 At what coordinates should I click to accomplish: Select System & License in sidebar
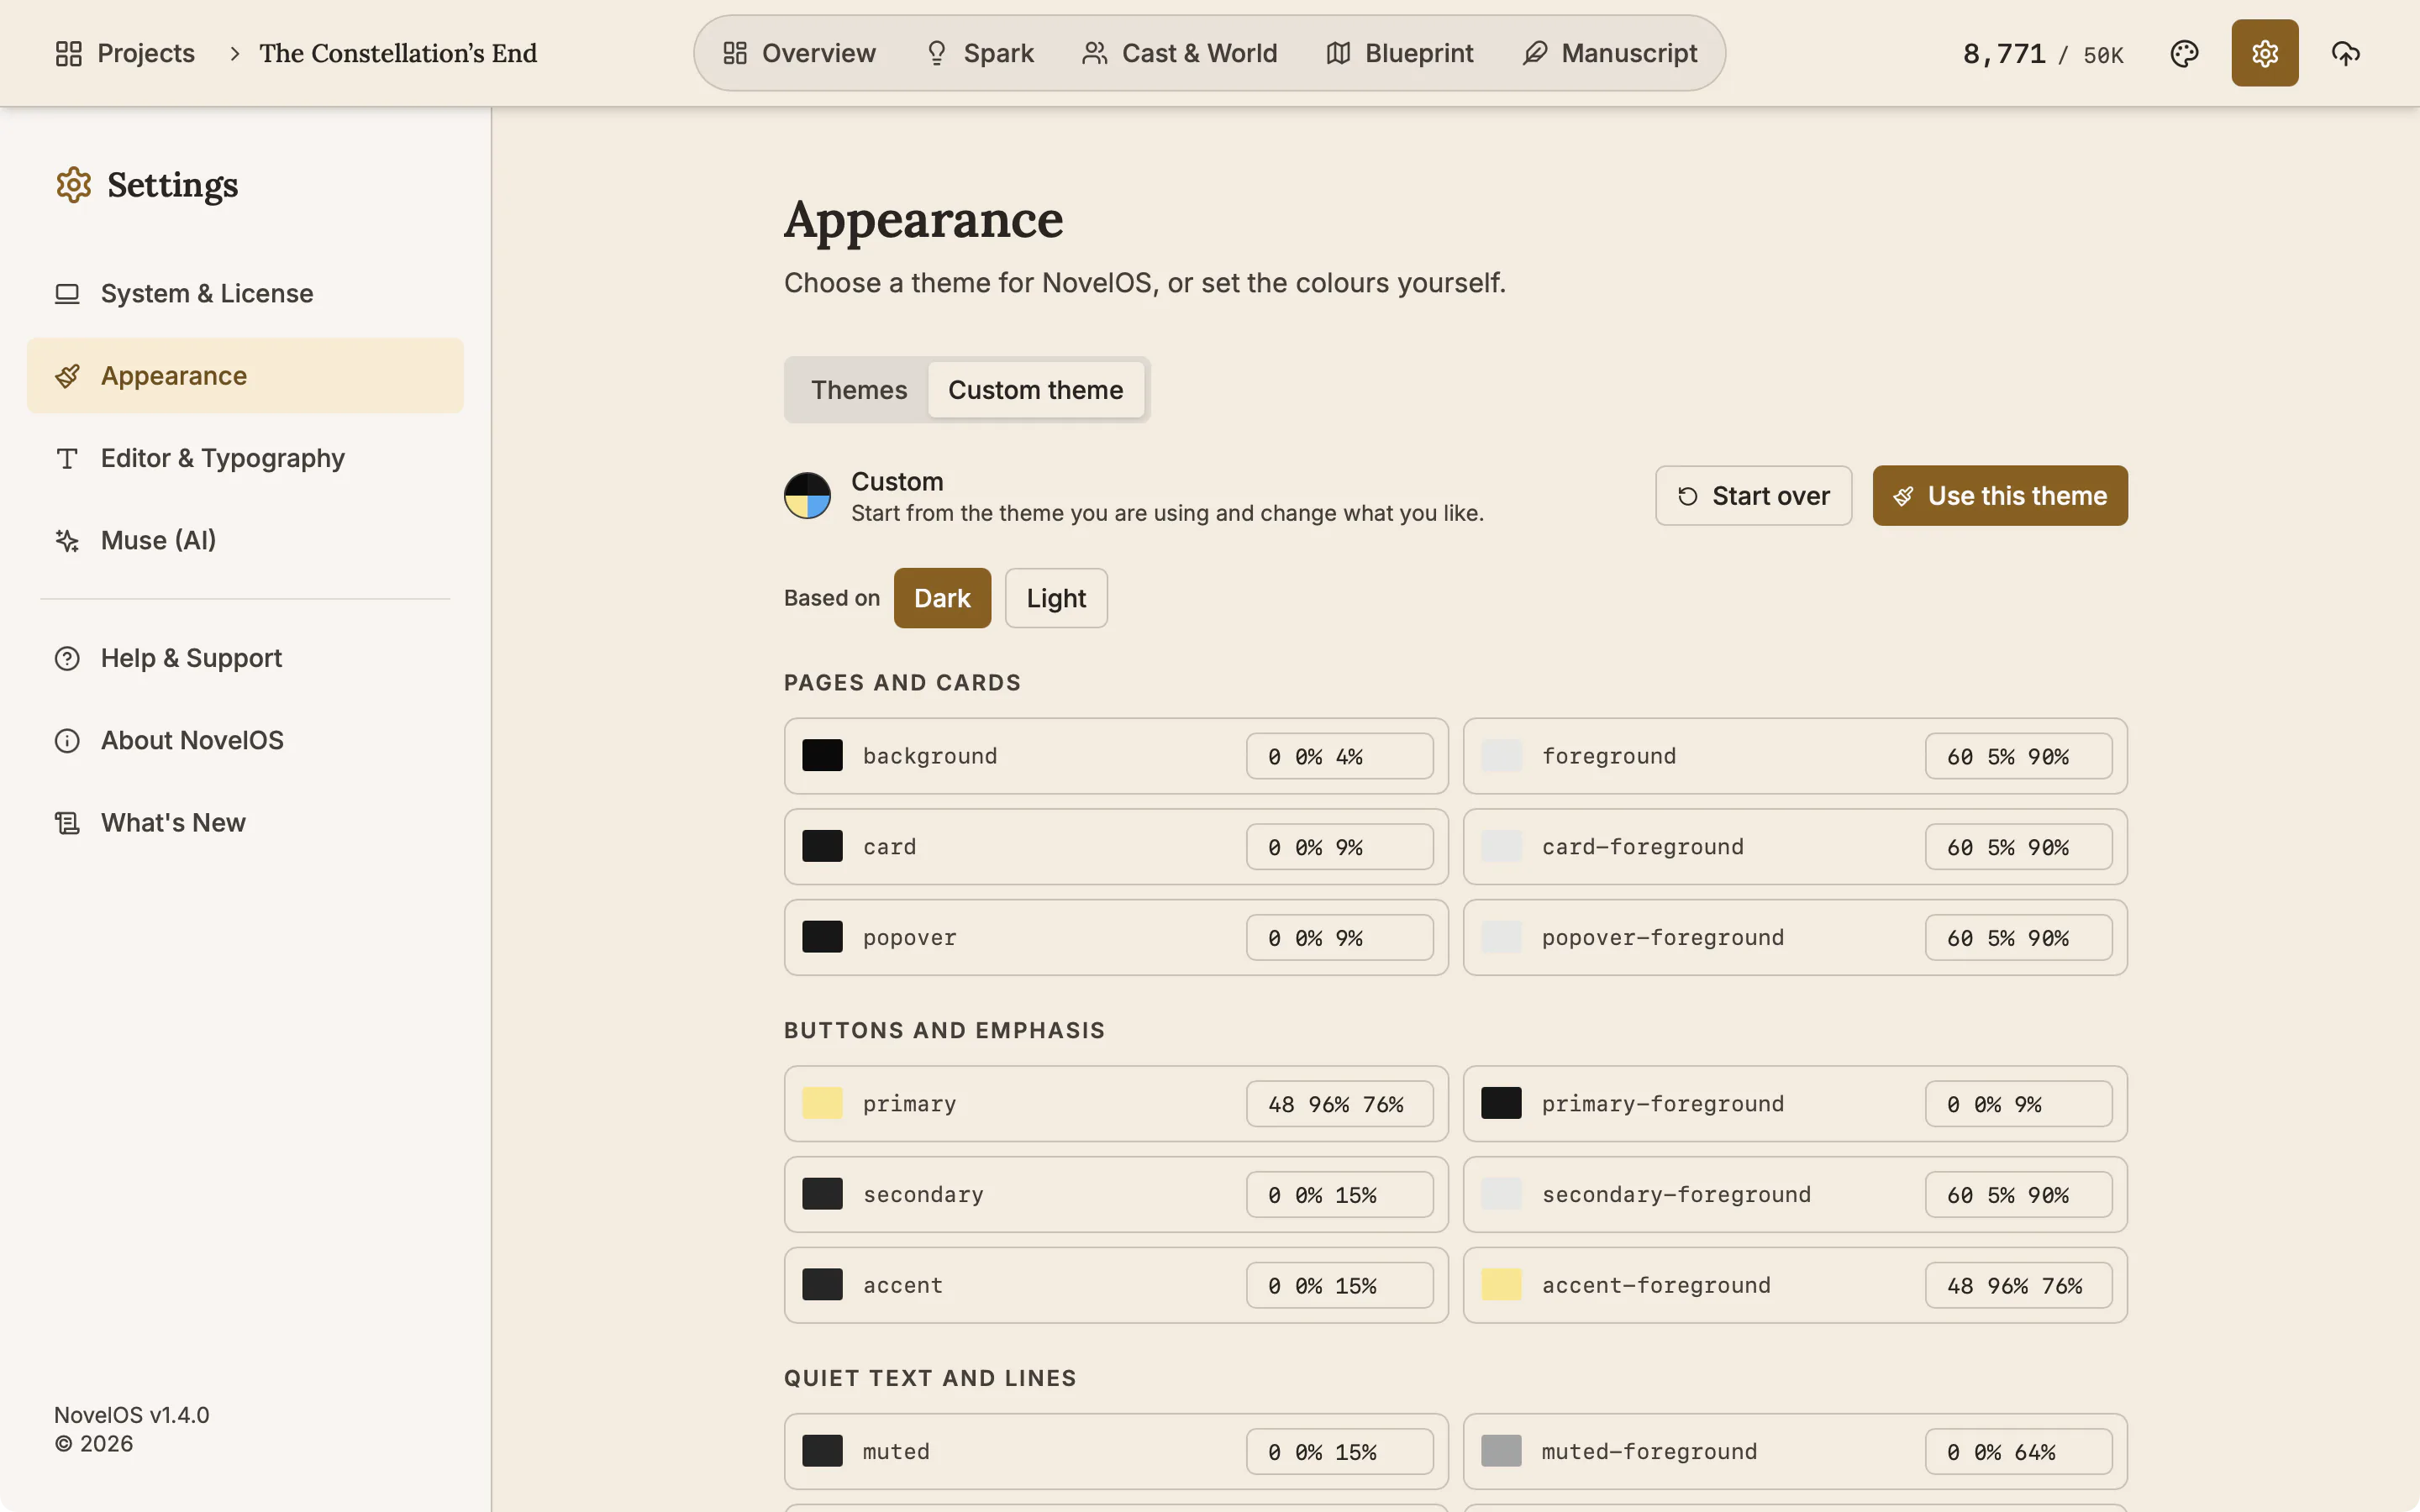coord(245,293)
